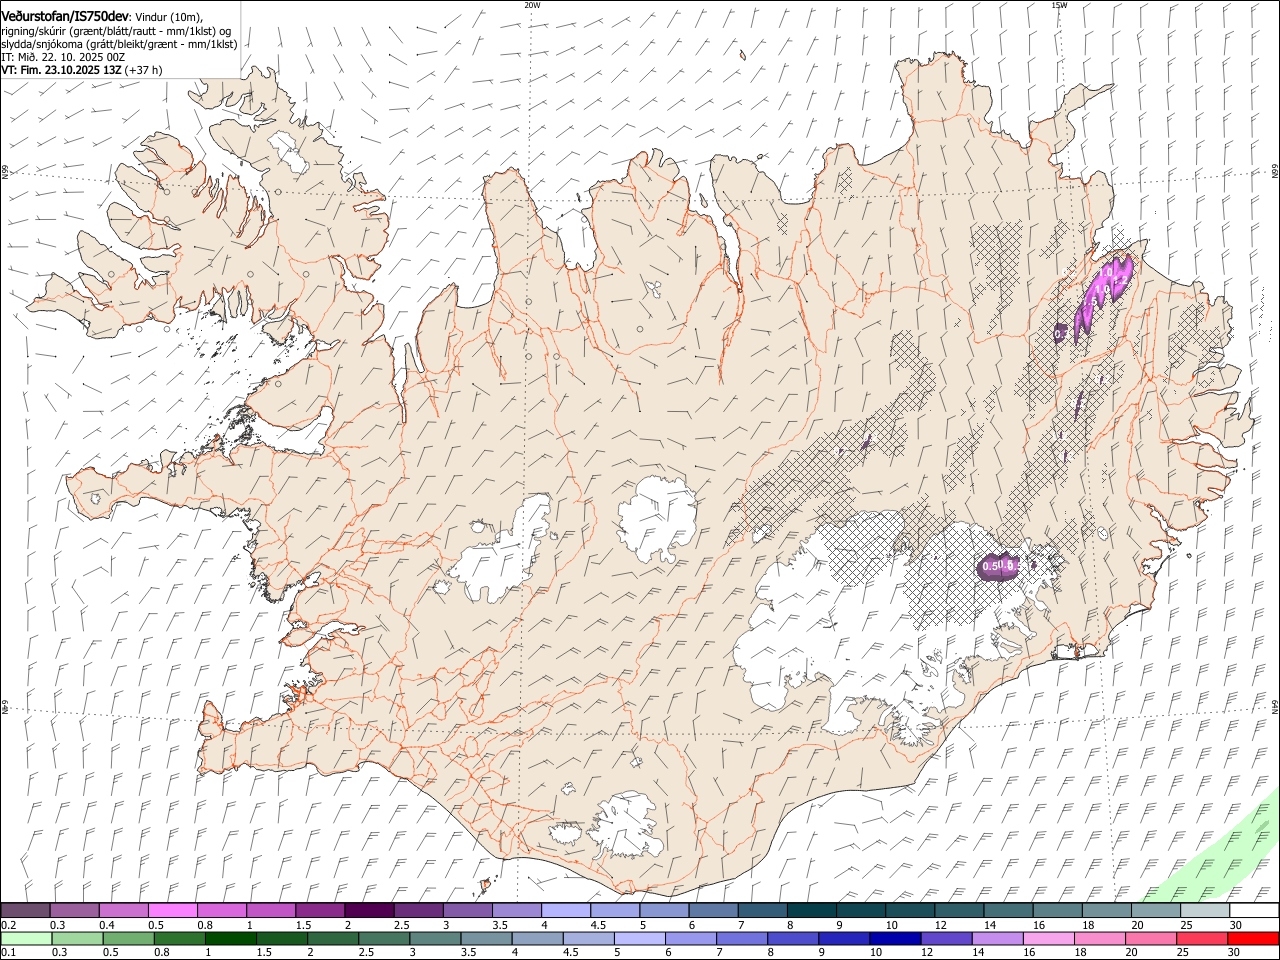Image resolution: width=1280 pixels, height=960 pixels.
Task: Pick the top-row legend swatch between 18 and 20
Action: (x=1106, y=910)
